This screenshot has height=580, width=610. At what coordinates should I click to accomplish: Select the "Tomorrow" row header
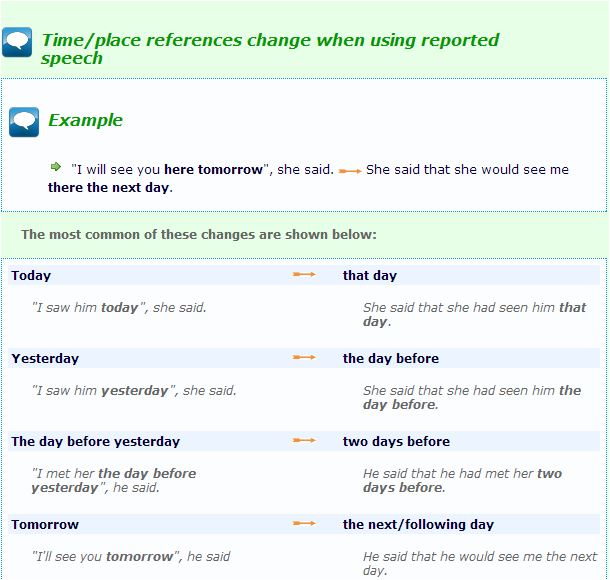(45, 525)
